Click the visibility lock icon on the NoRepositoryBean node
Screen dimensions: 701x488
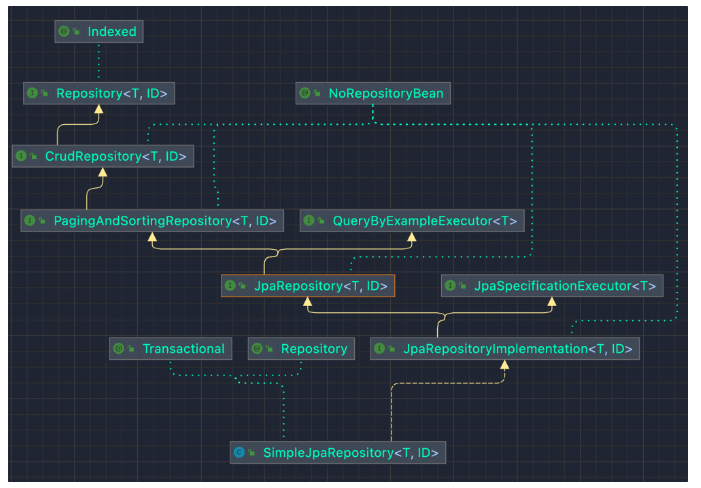pos(317,93)
